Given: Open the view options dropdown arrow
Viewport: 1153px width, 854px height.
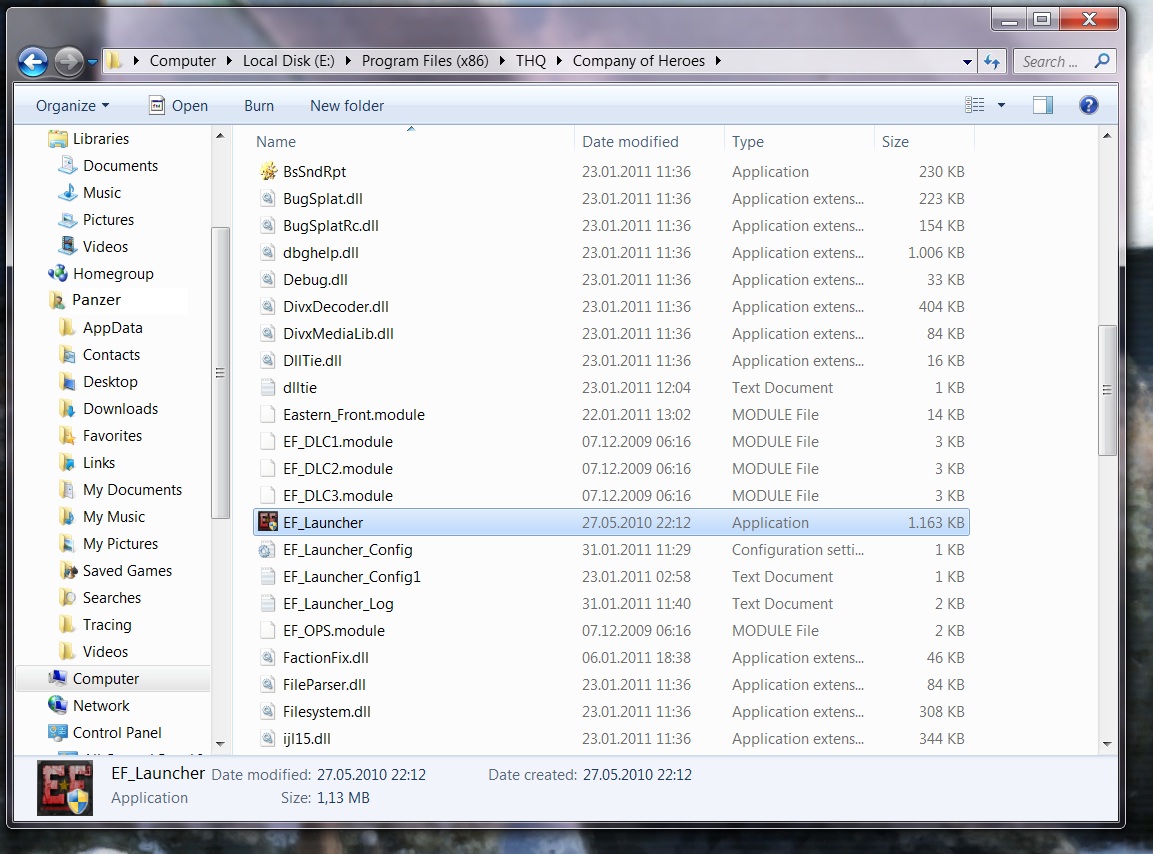Looking at the screenshot, I should [x=1001, y=105].
